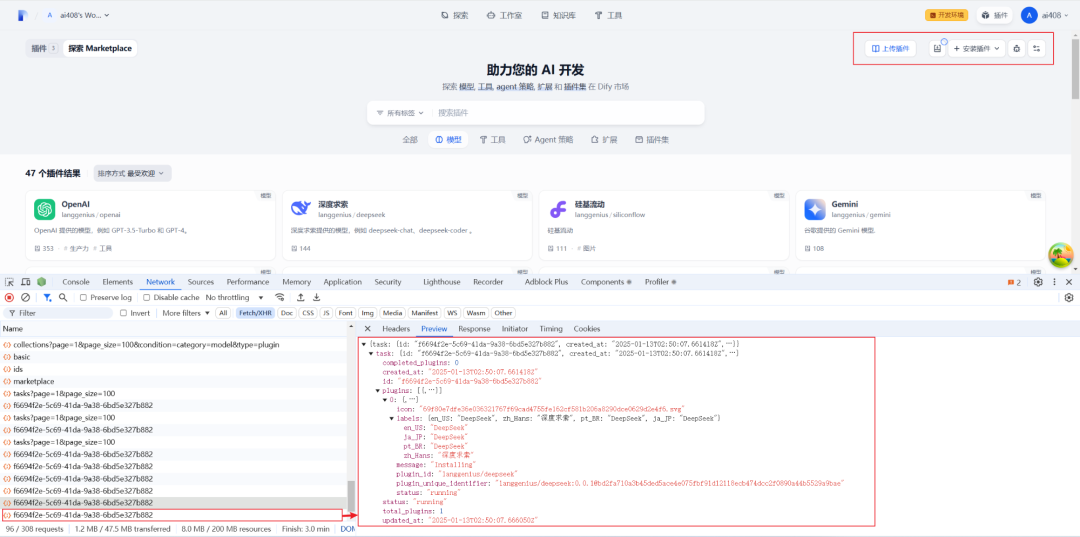Toggle the Img request type filter
Image resolution: width=1080 pixels, height=537 pixels.
tap(368, 313)
